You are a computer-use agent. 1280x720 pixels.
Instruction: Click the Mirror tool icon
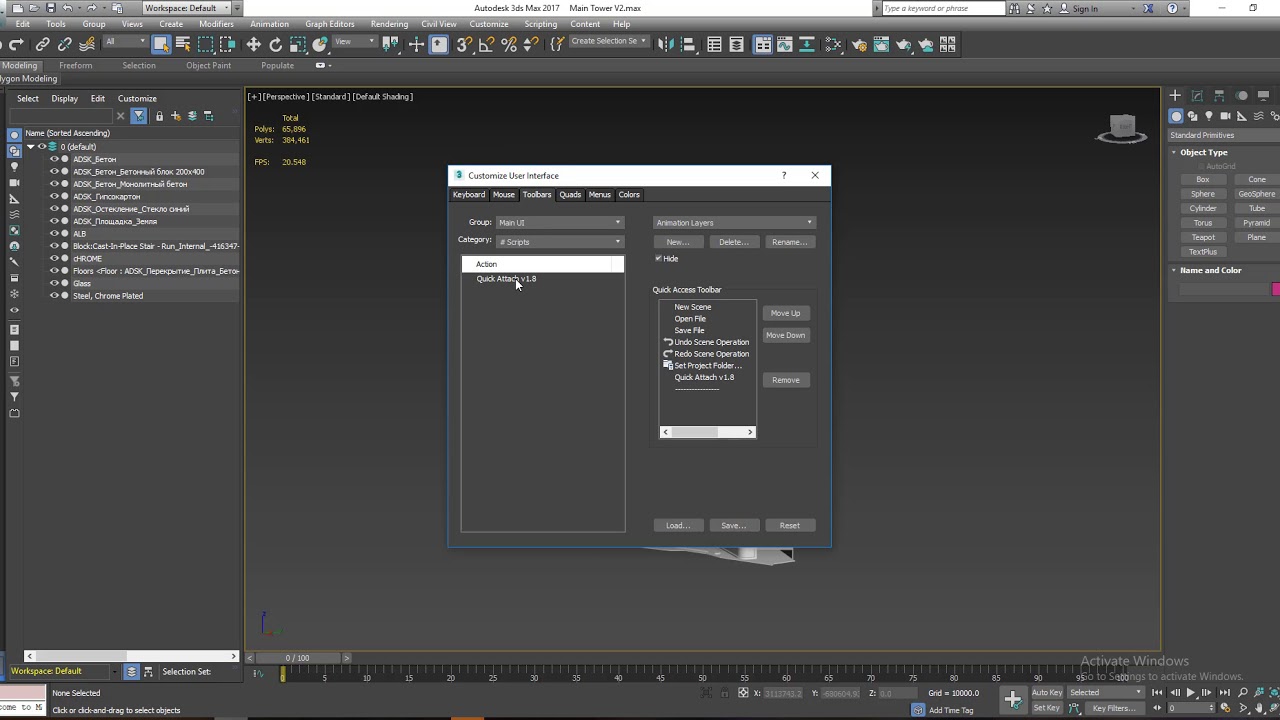tap(665, 45)
